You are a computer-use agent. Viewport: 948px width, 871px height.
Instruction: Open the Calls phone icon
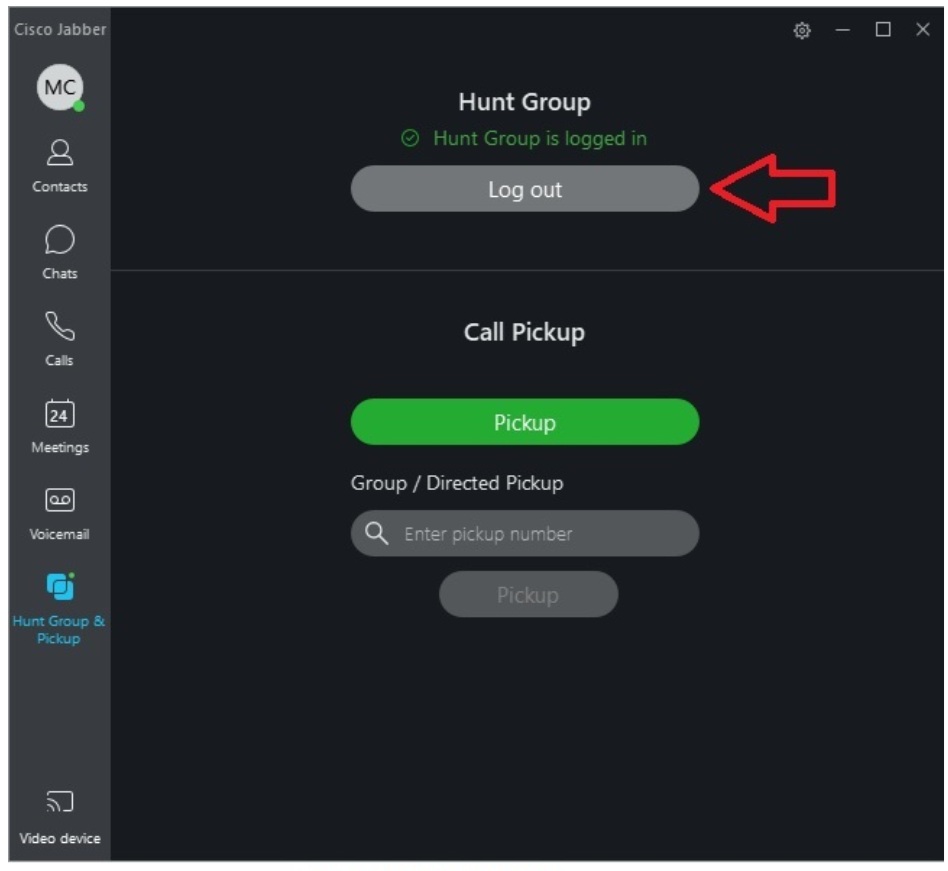click(60, 326)
